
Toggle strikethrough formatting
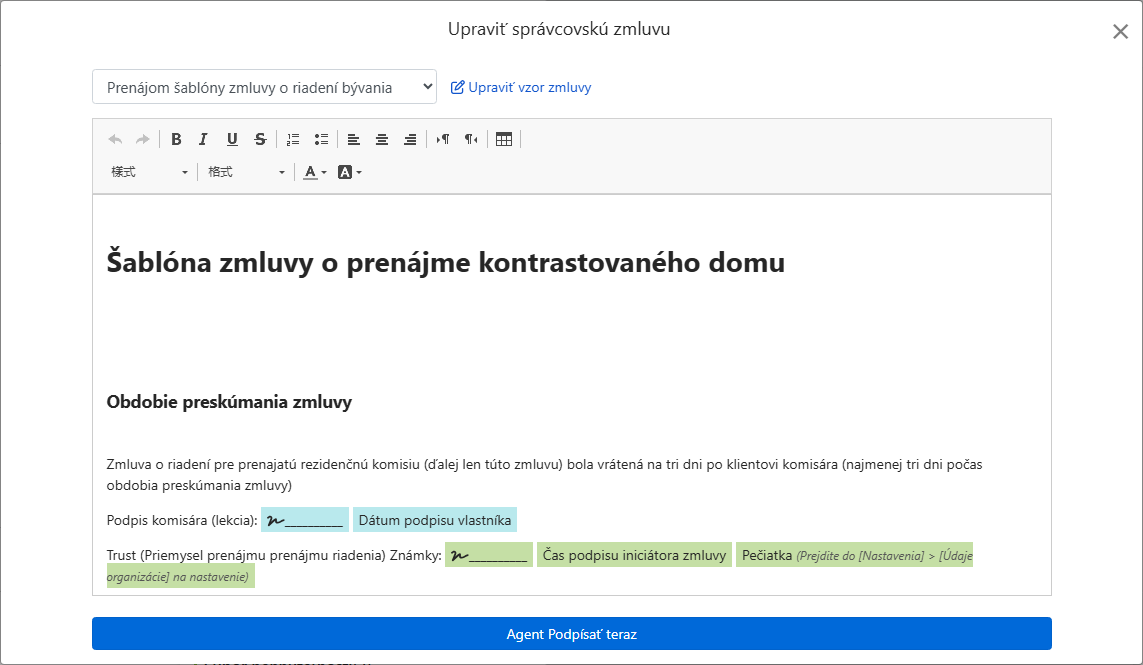click(260, 139)
